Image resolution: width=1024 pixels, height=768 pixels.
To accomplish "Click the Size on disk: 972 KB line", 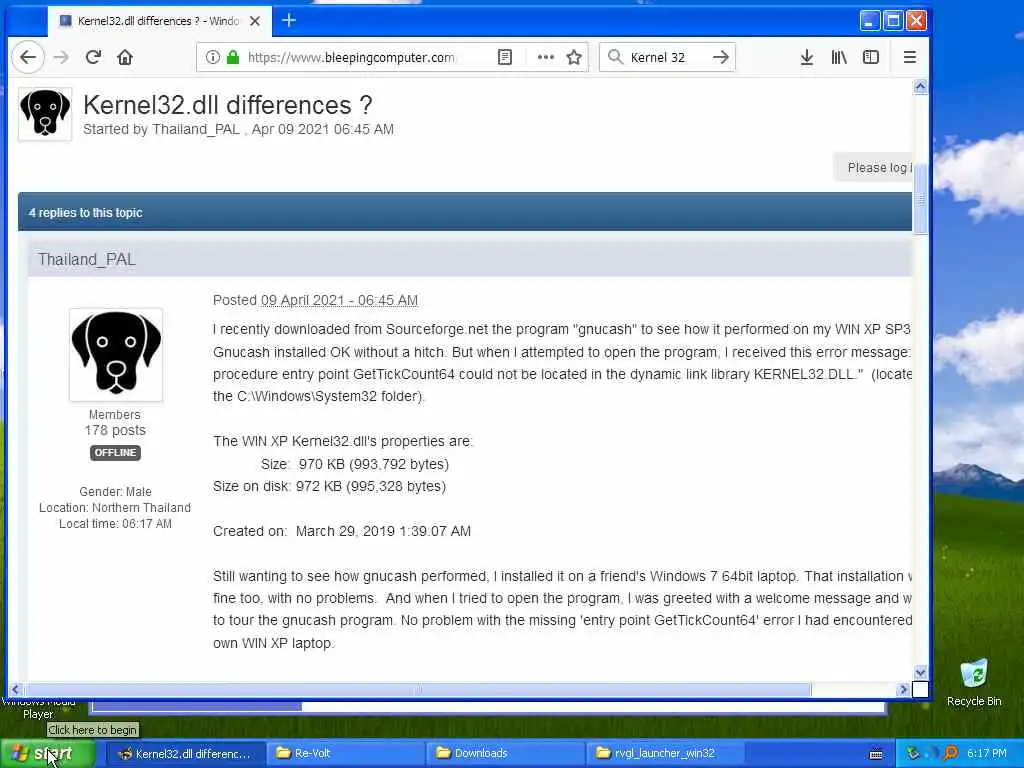I will coord(329,487).
